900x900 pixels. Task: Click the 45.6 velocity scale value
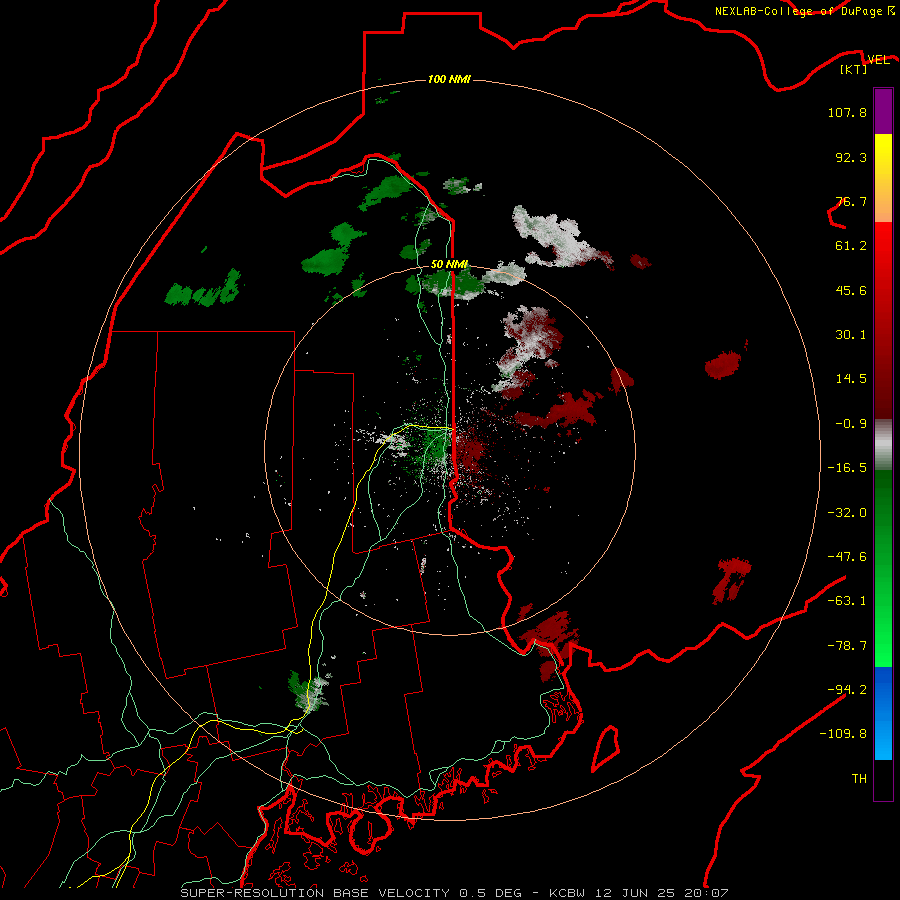click(x=851, y=290)
